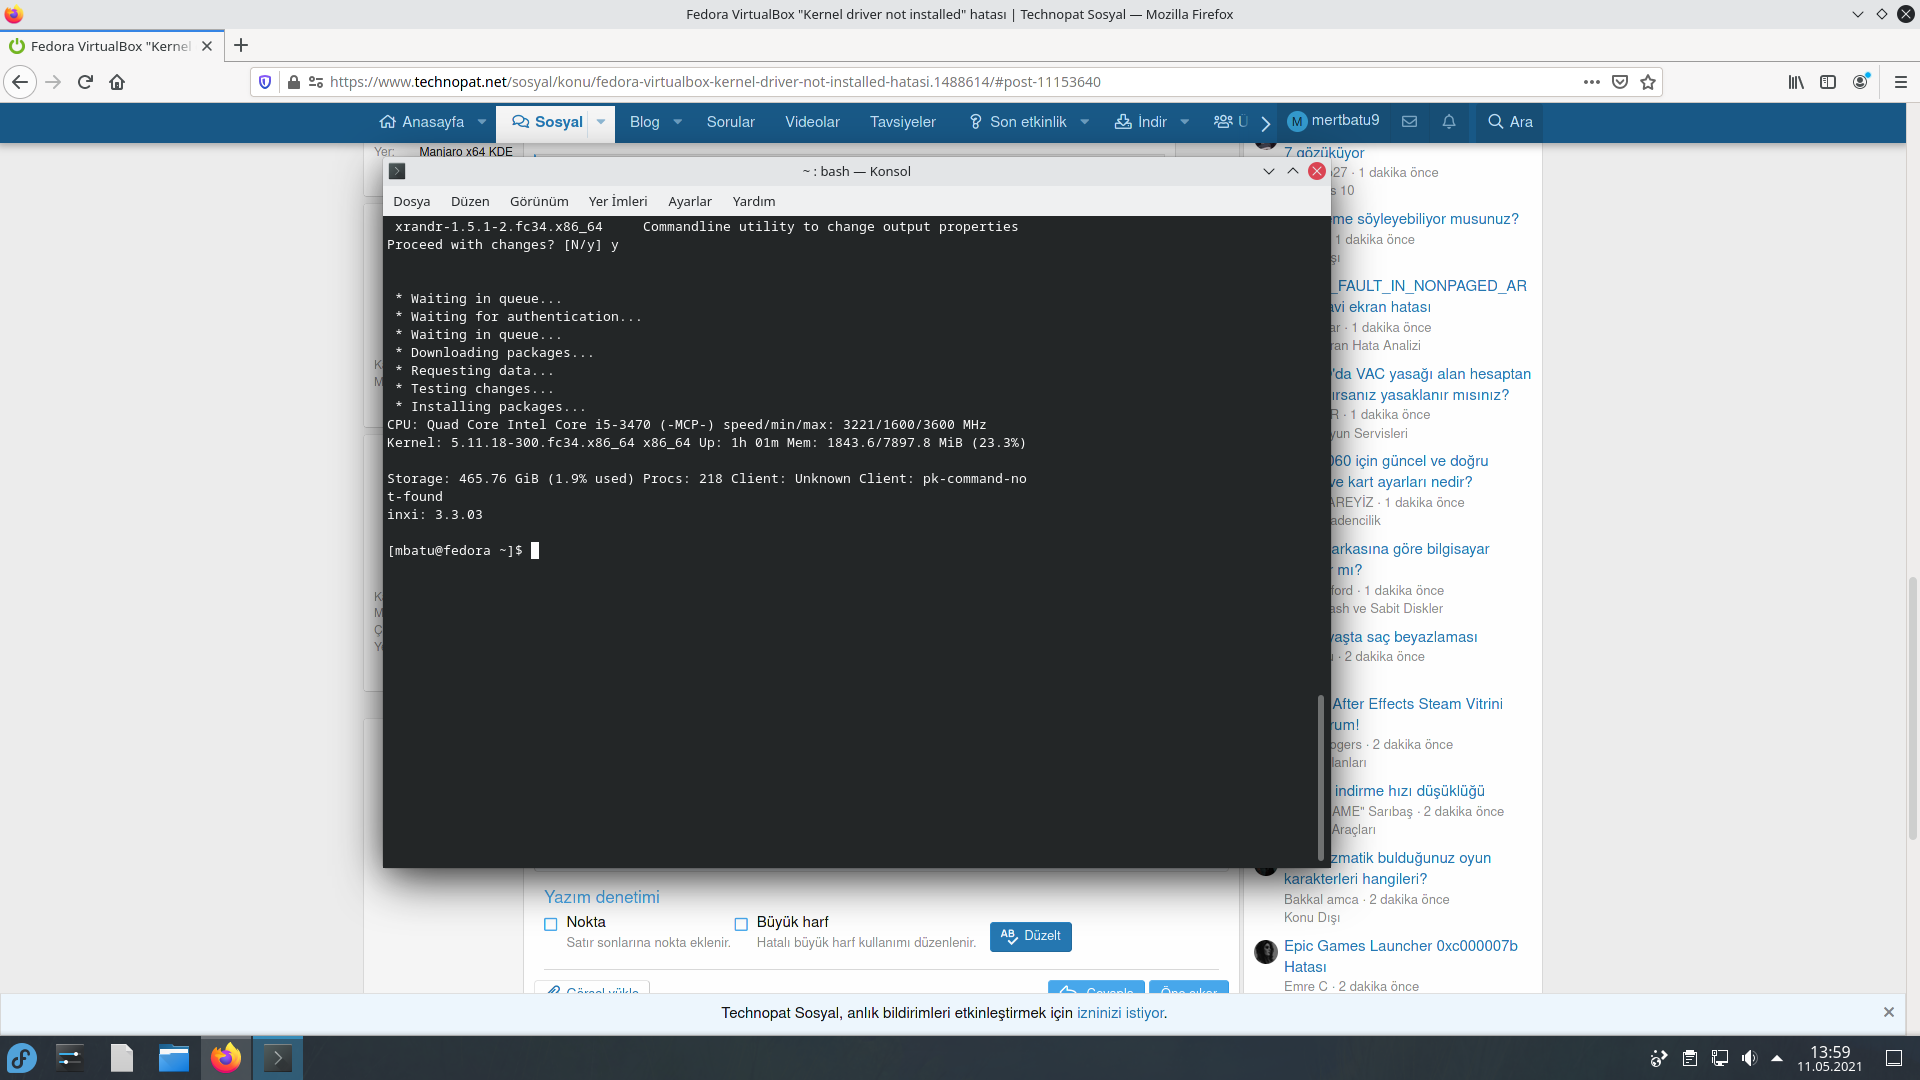Click the volume icon in system tray

(1748, 1058)
